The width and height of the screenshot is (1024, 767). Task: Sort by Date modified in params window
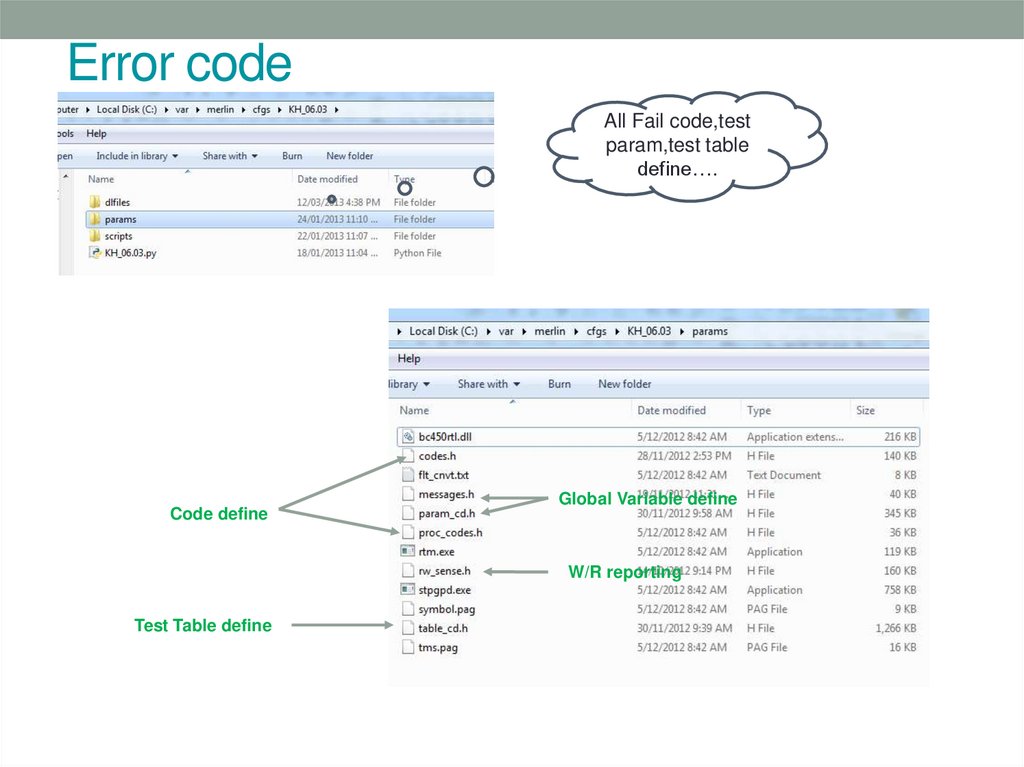click(671, 410)
